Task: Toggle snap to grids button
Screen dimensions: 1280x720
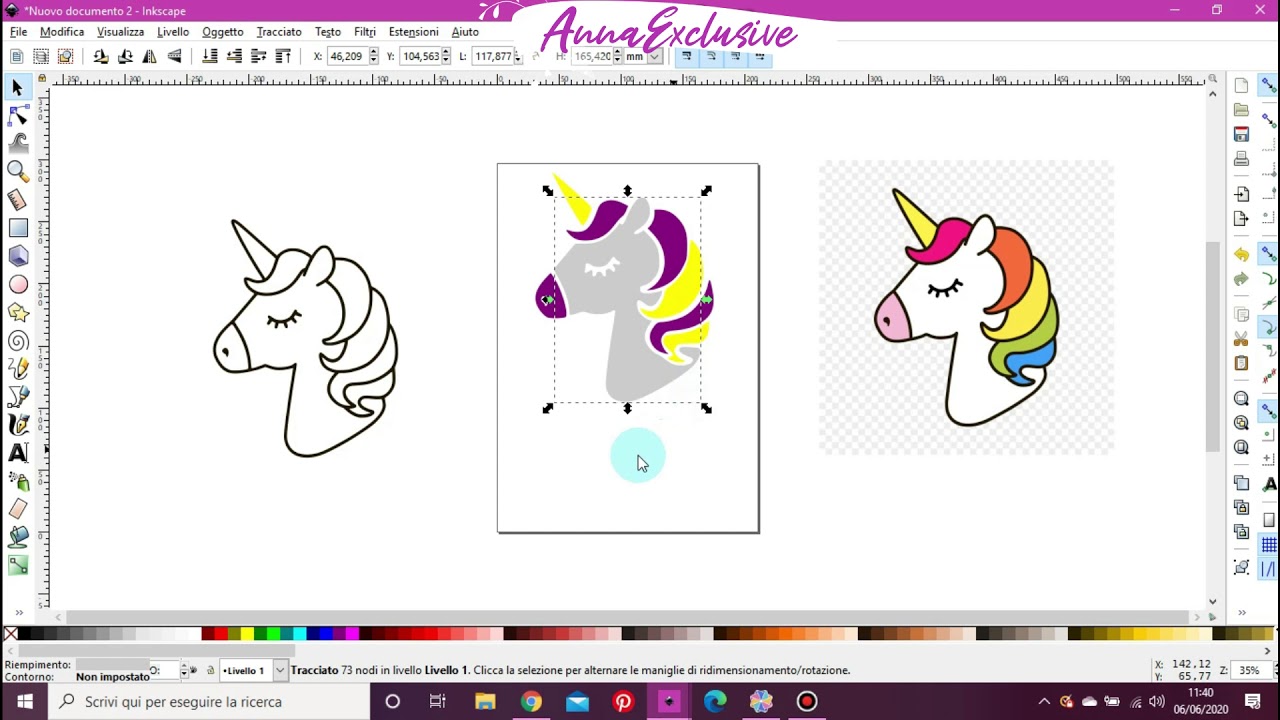Action: [1269, 545]
